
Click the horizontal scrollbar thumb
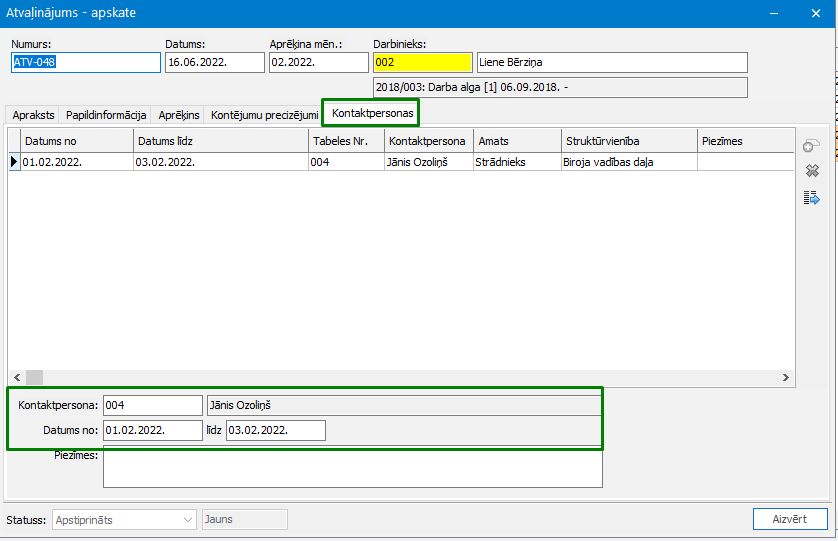[34, 377]
